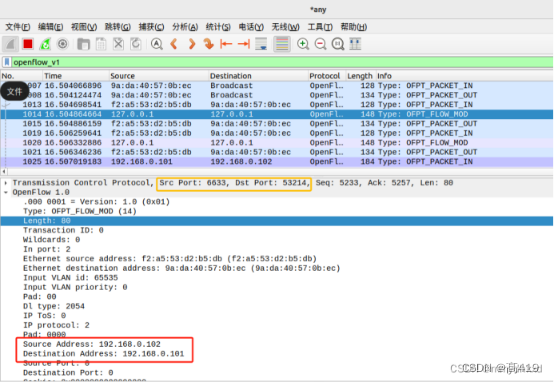
Task: Toggle packet list colorize rules icon
Action: (282, 44)
